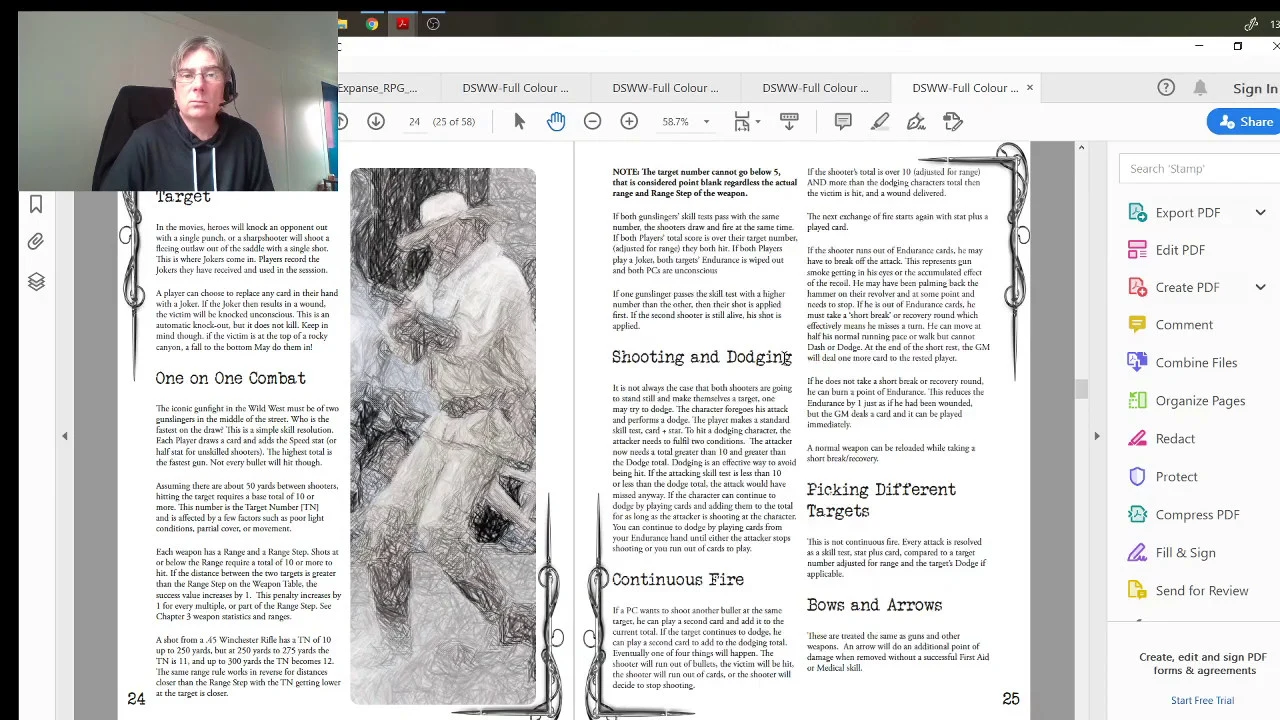The width and height of the screenshot is (1280, 720).
Task: Expand the Export PDF options chevron
Action: coord(1260,213)
